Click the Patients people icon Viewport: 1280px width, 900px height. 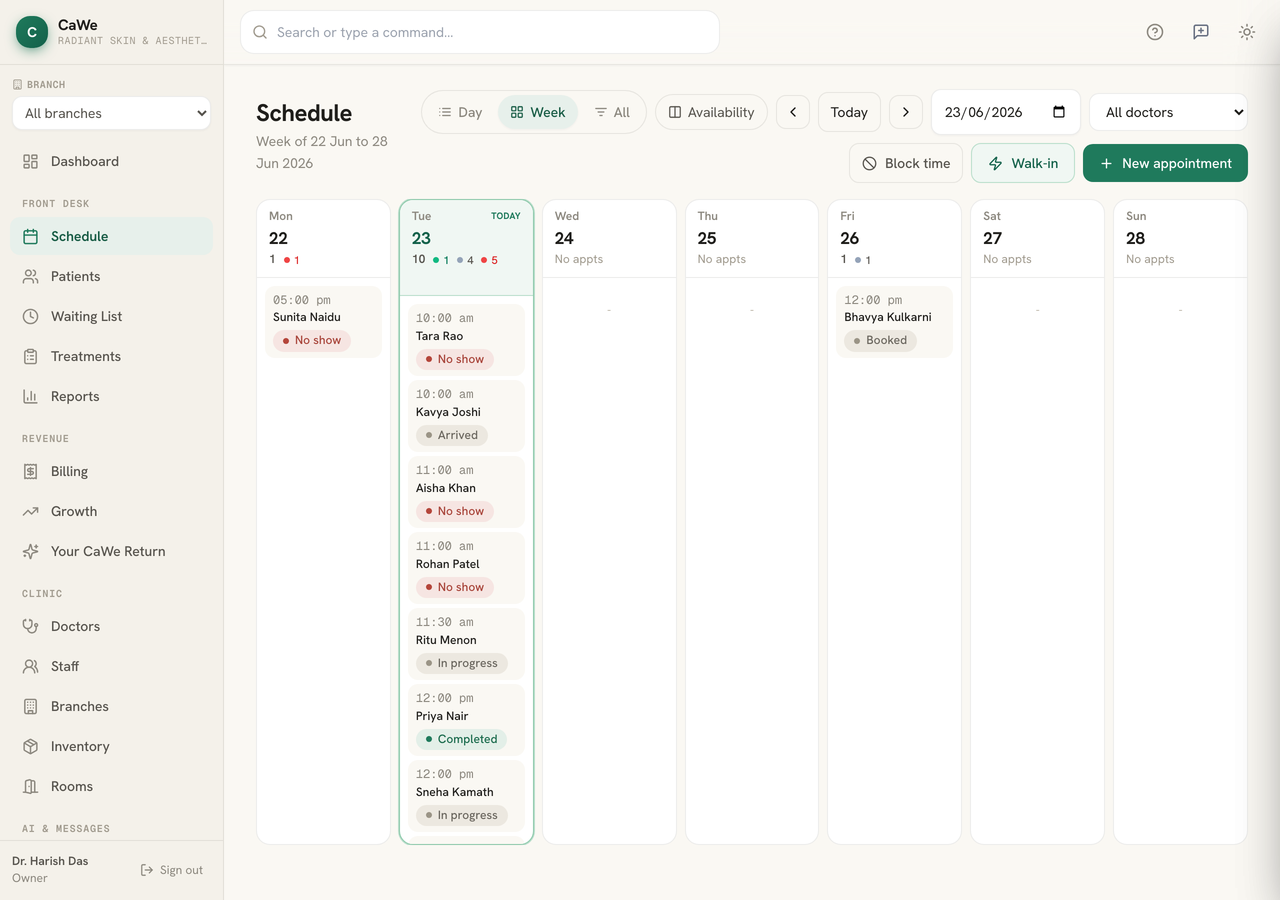coord(31,276)
